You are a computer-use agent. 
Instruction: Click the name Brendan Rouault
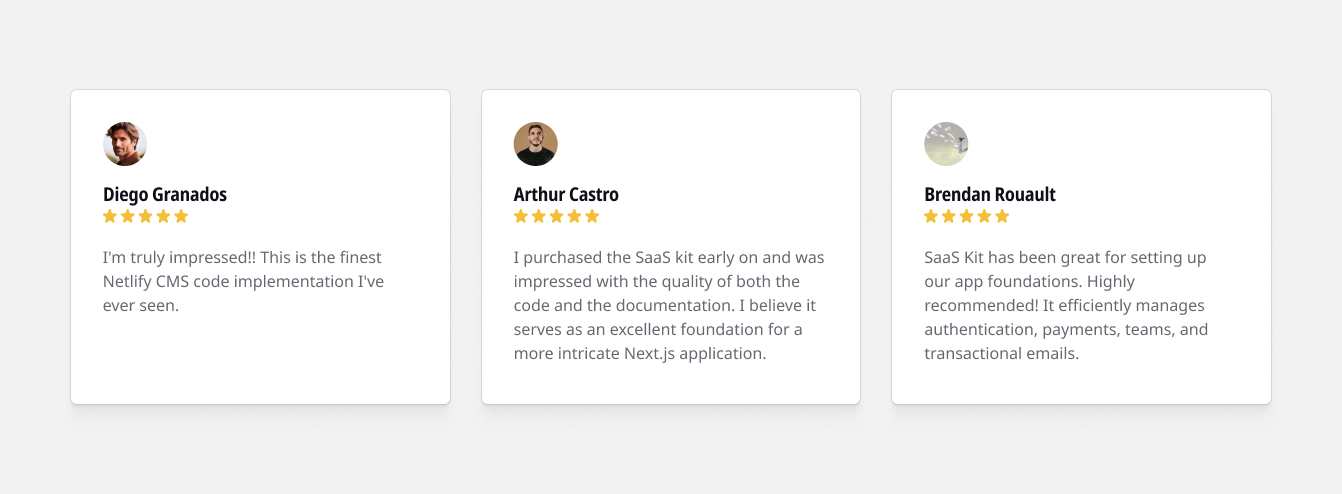click(x=990, y=194)
